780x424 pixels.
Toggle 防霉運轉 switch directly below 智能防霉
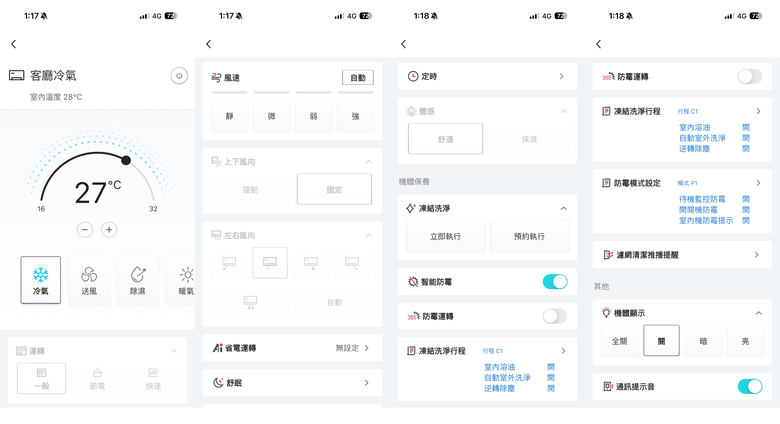pos(555,316)
